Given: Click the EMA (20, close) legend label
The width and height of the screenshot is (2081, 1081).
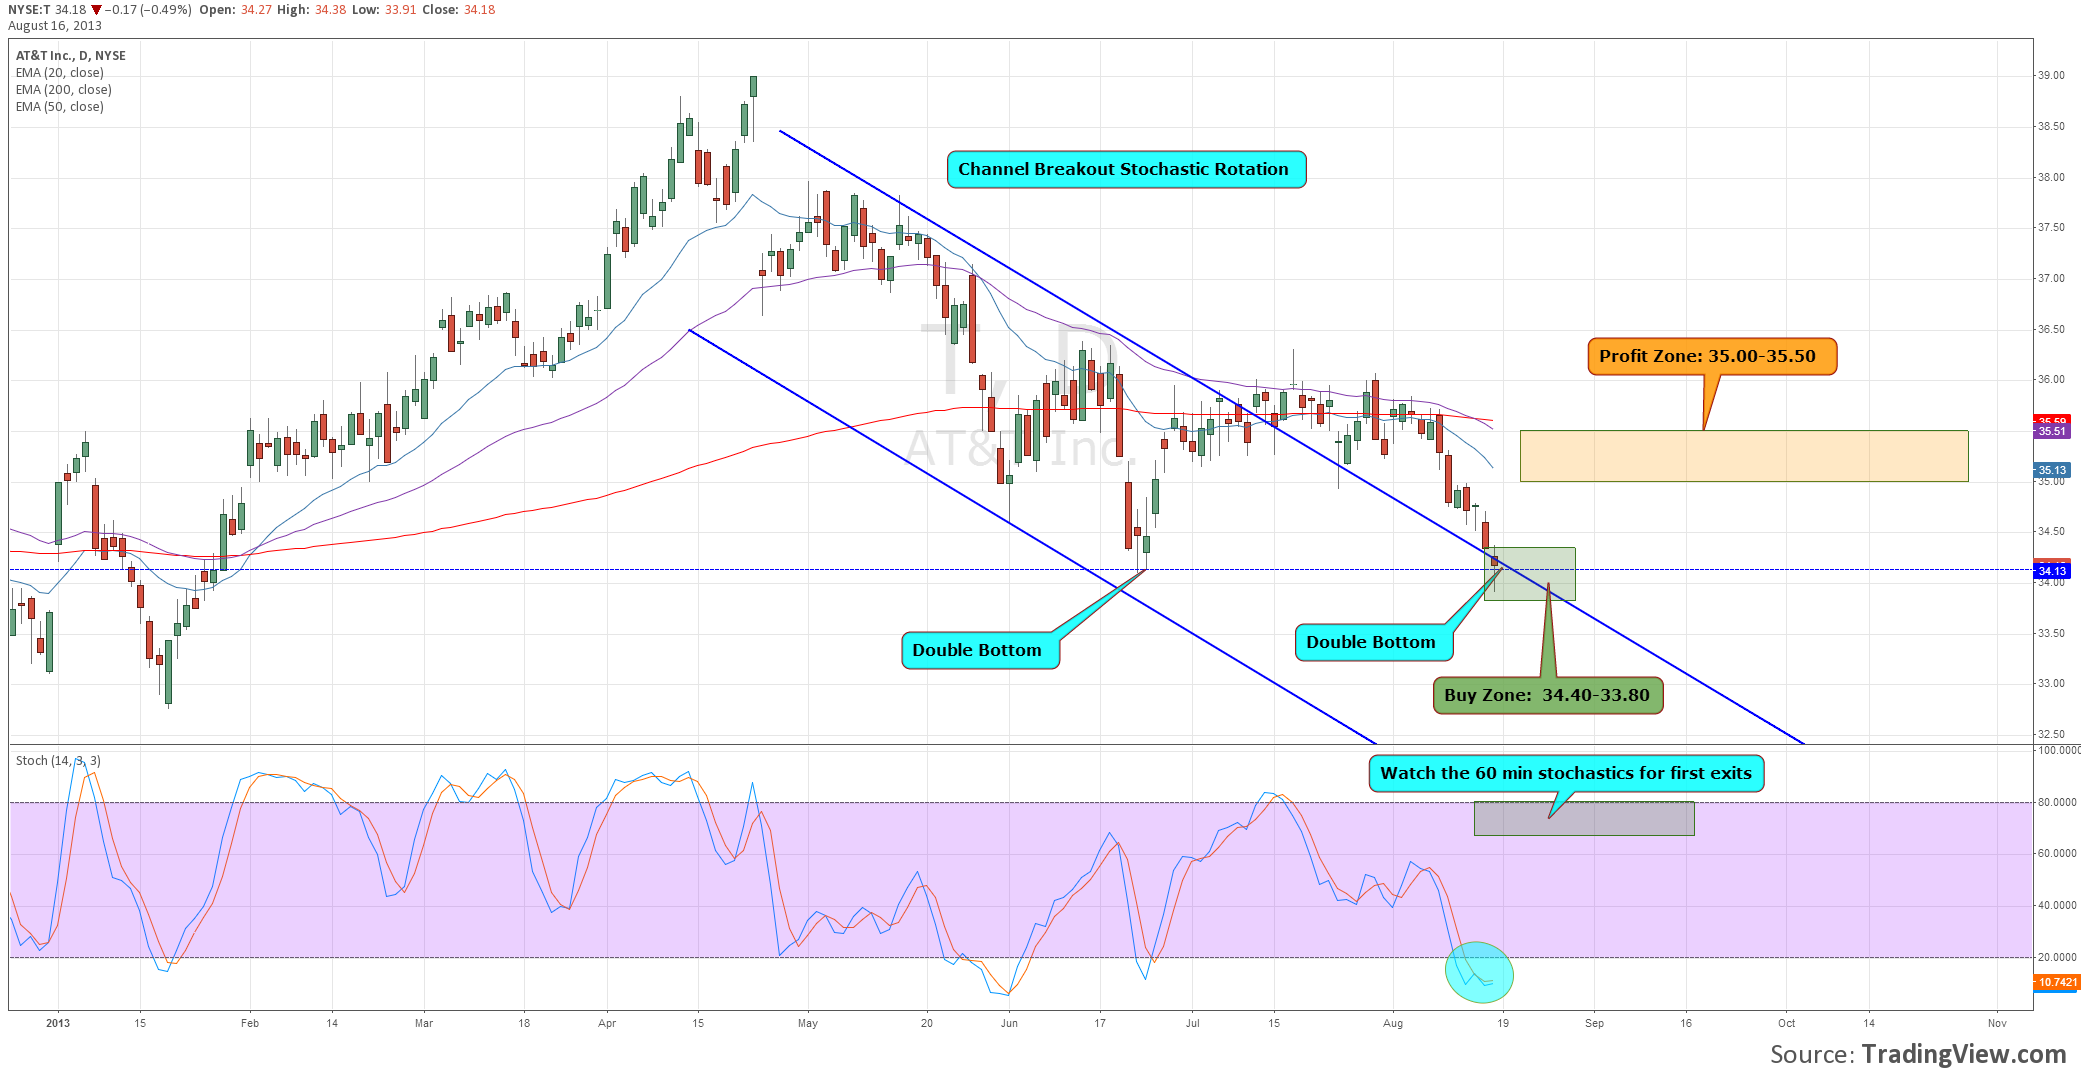Looking at the screenshot, I should pos(60,73).
